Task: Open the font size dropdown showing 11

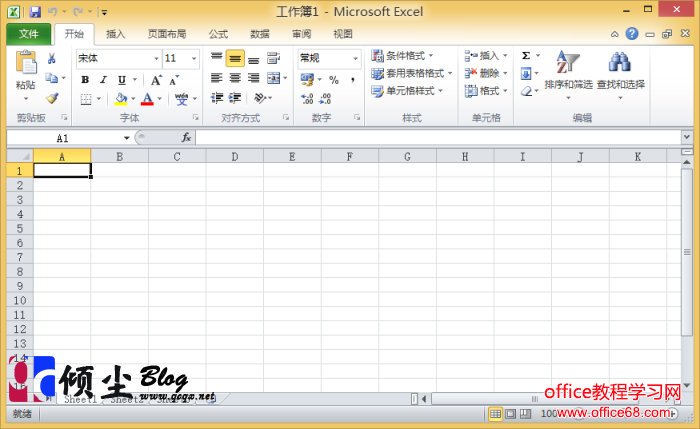Action: (194, 58)
